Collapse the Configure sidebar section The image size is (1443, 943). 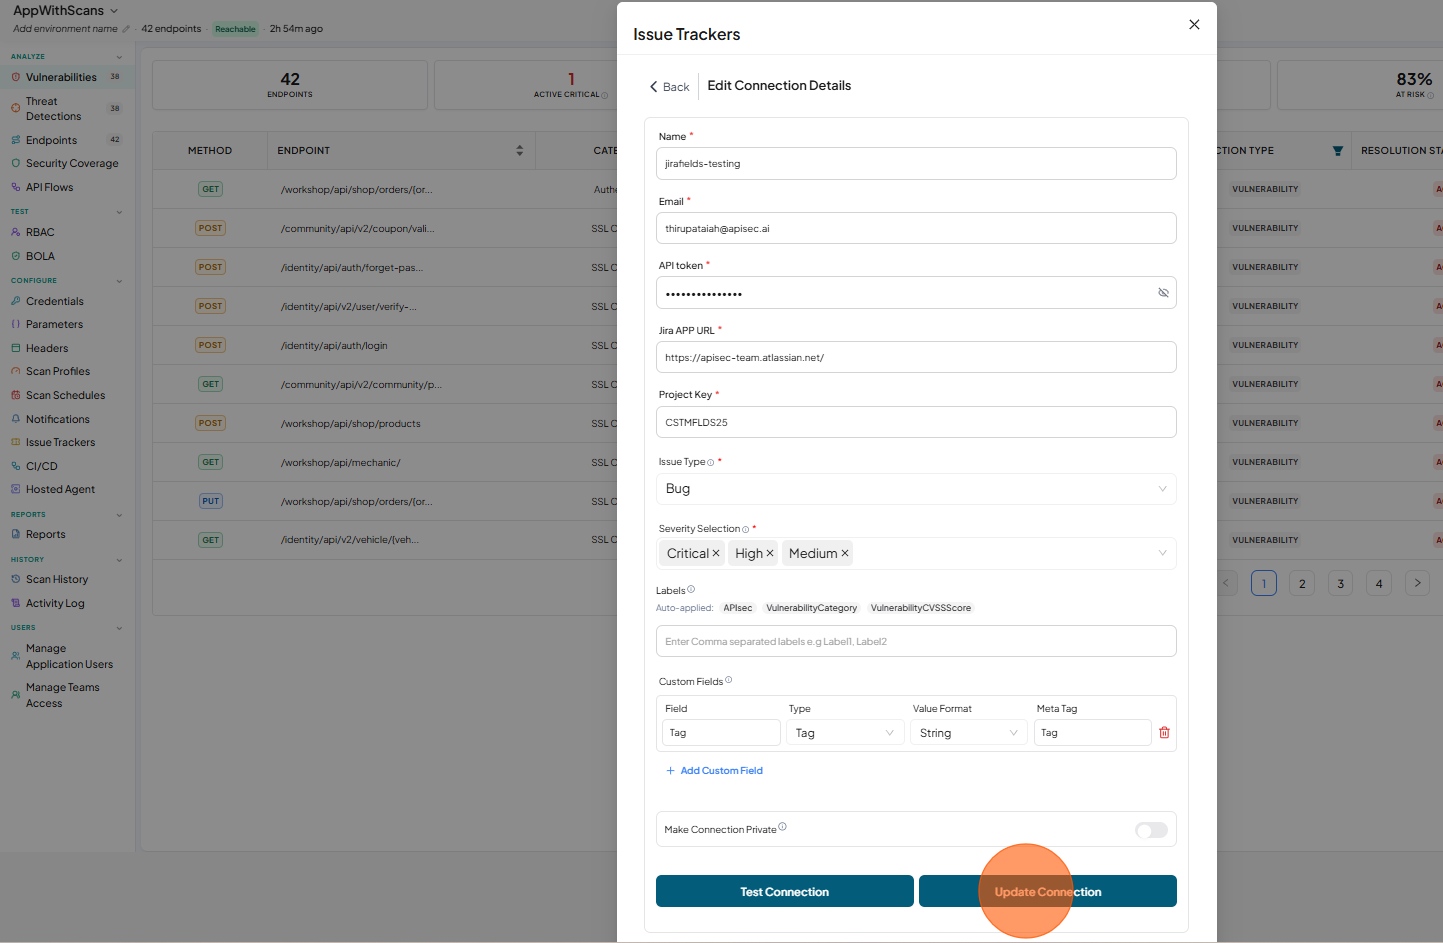119,281
